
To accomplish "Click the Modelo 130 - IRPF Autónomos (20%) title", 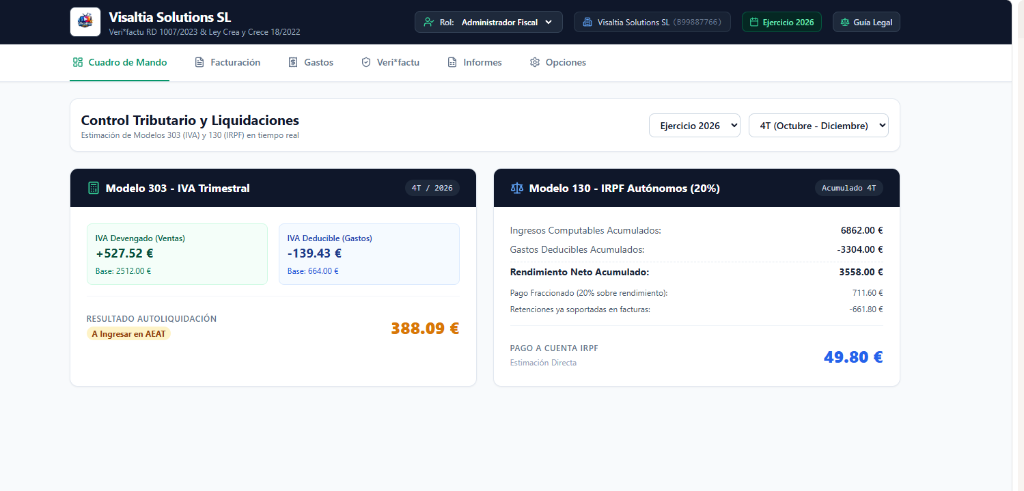I will 624,188.
